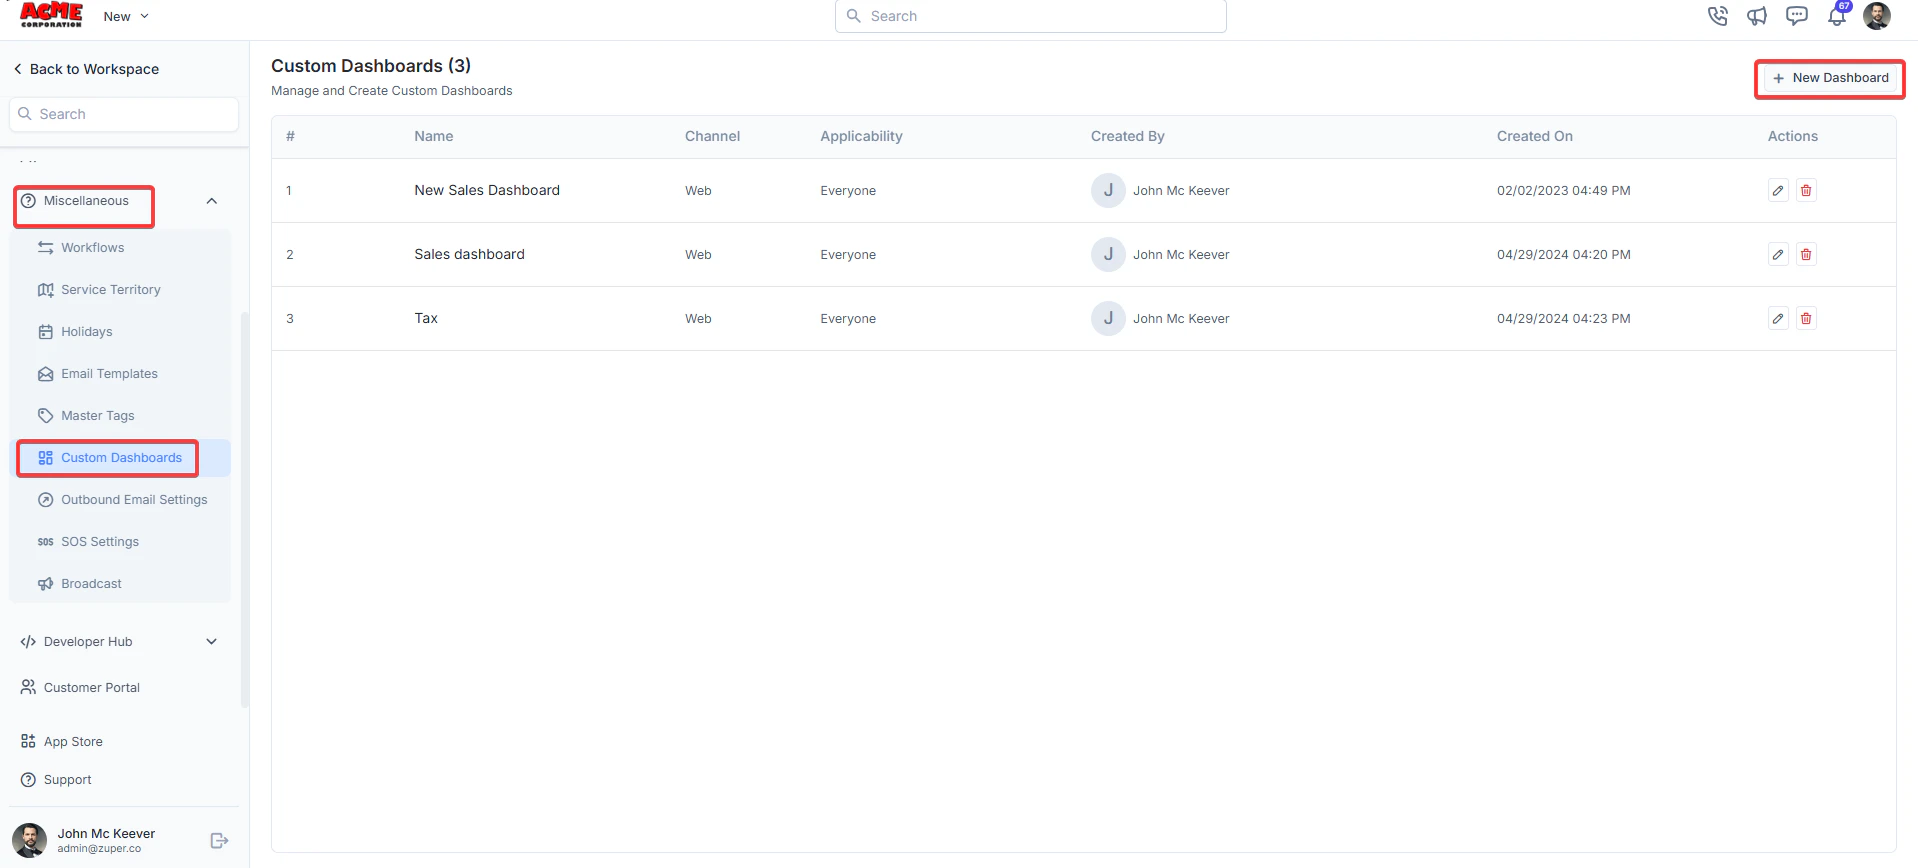Screen dimensions: 1918x868
Task: Click the logout icon beside John Mc Keever
Action: 219,841
